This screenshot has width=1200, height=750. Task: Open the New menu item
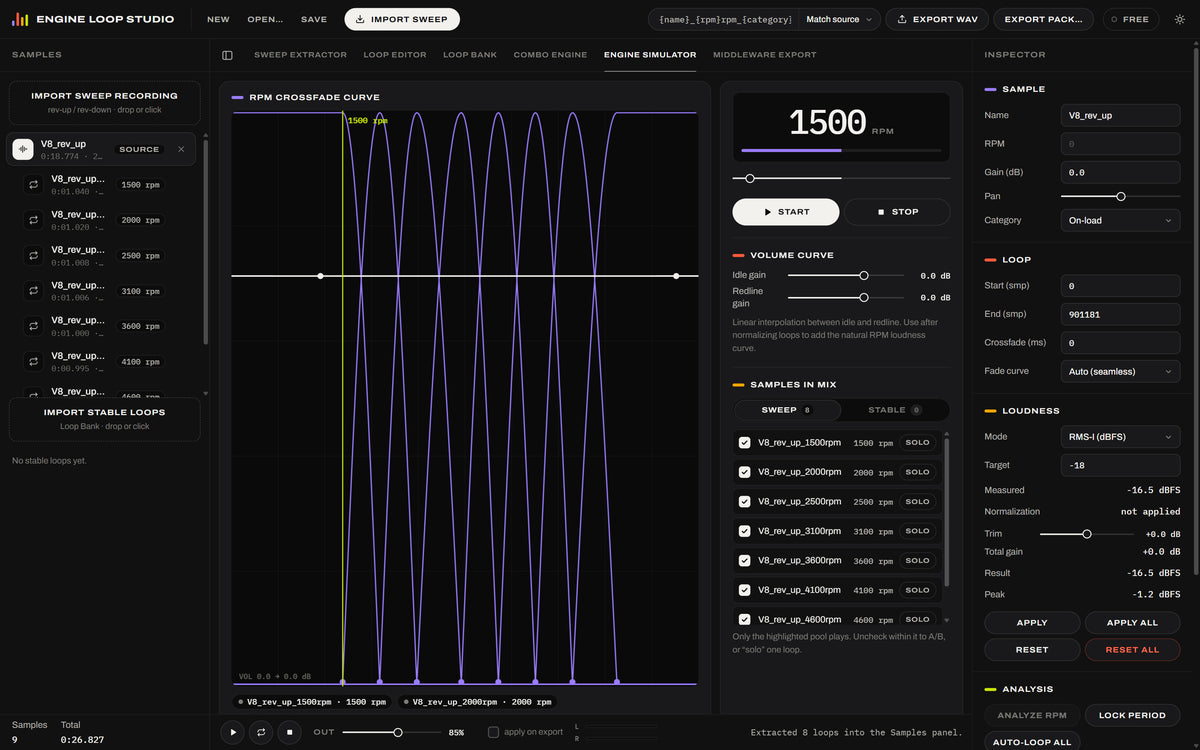pos(218,19)
